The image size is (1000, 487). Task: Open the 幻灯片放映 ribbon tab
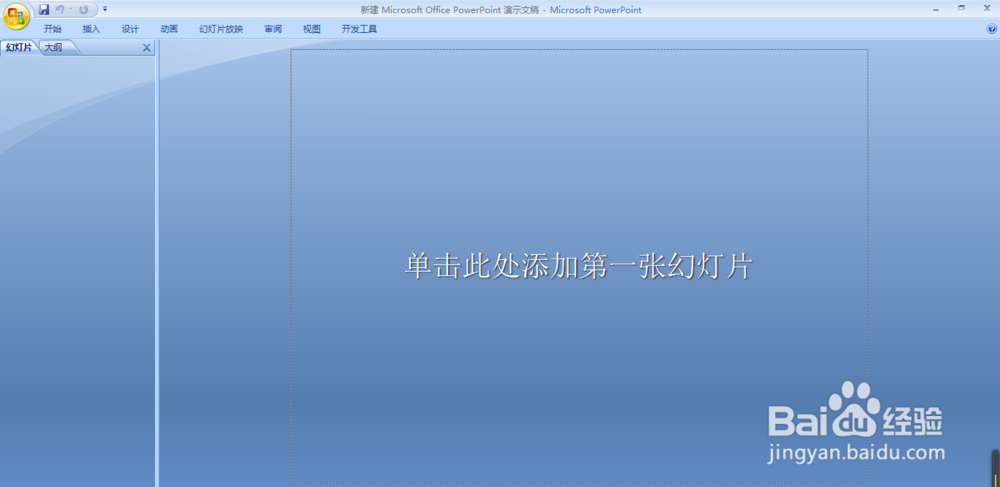(x=221, y=29)
